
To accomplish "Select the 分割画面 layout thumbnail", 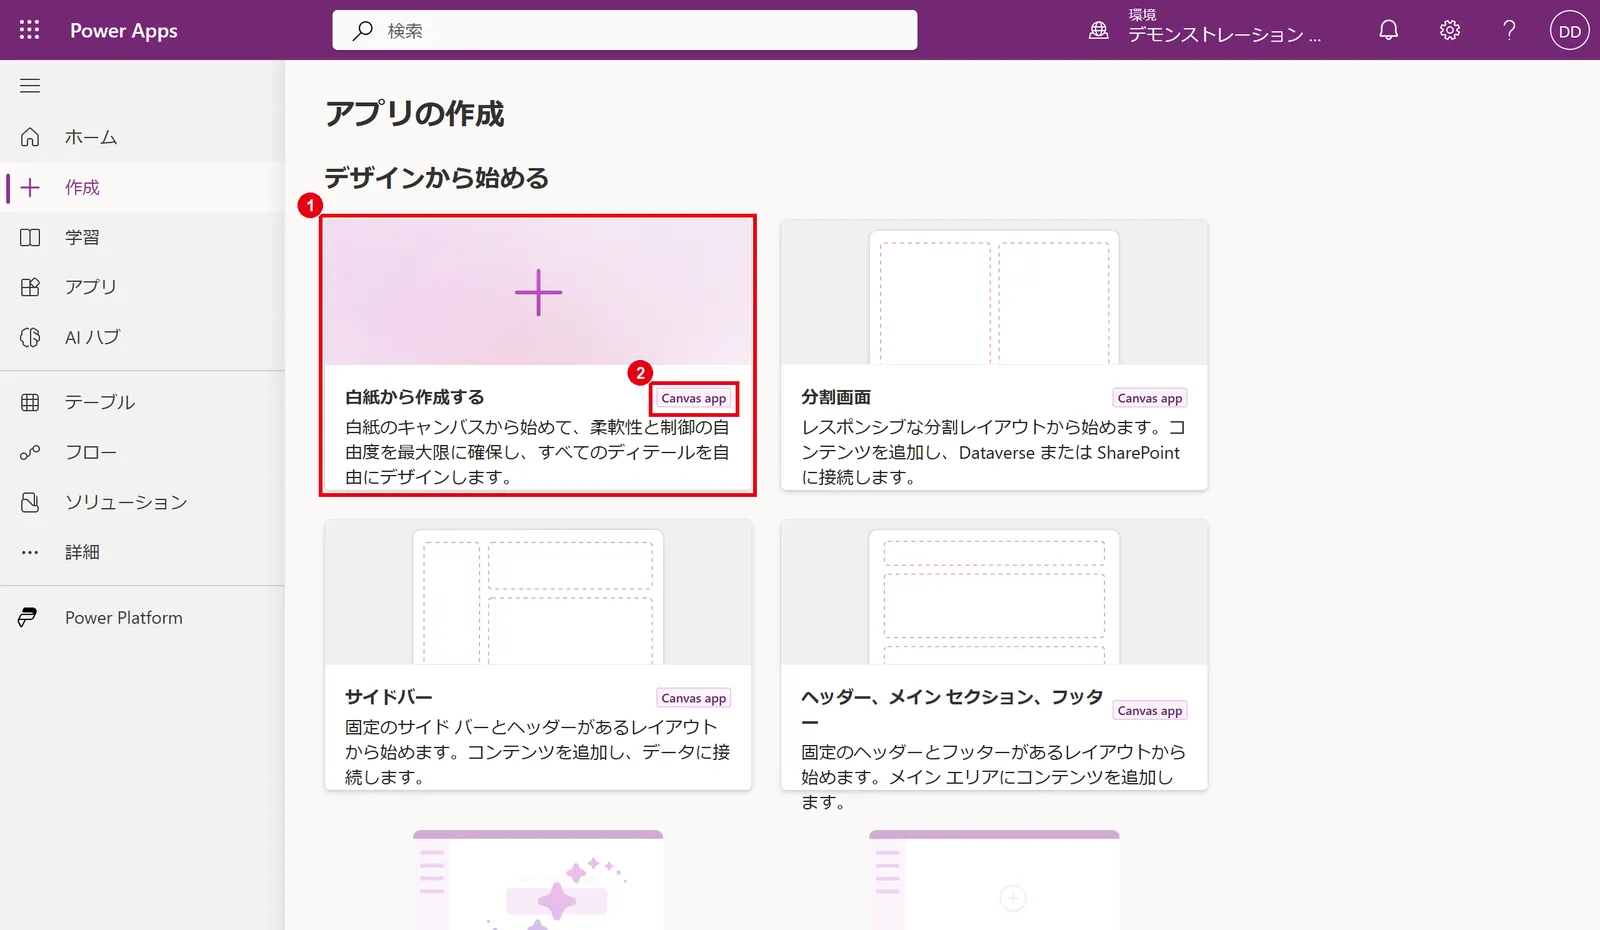I will point(994,292).
